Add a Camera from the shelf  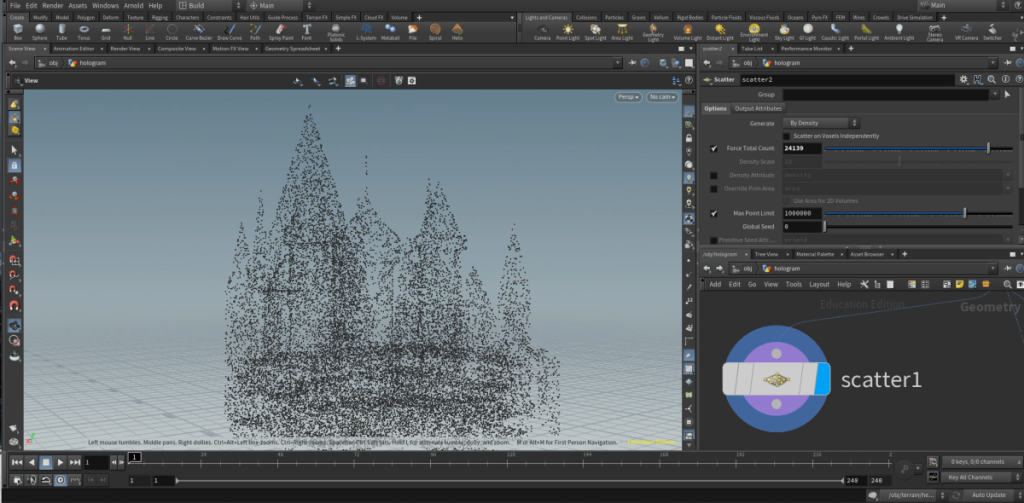point(542,31)
